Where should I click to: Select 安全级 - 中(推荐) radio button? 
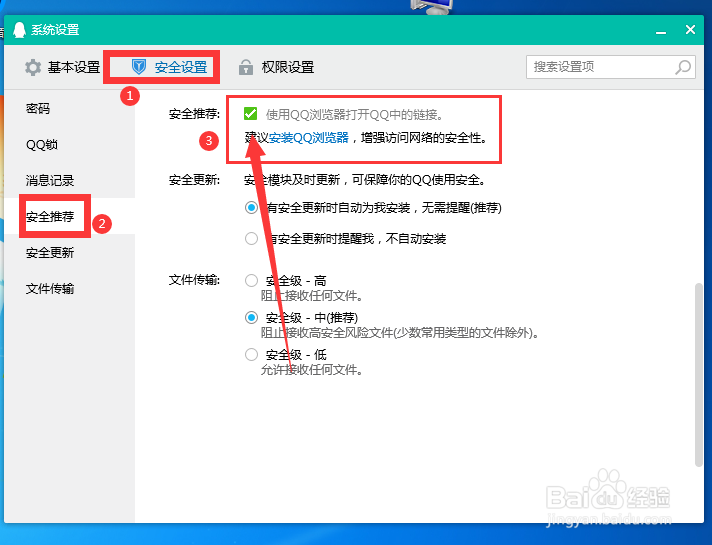[x=251, y=317]
